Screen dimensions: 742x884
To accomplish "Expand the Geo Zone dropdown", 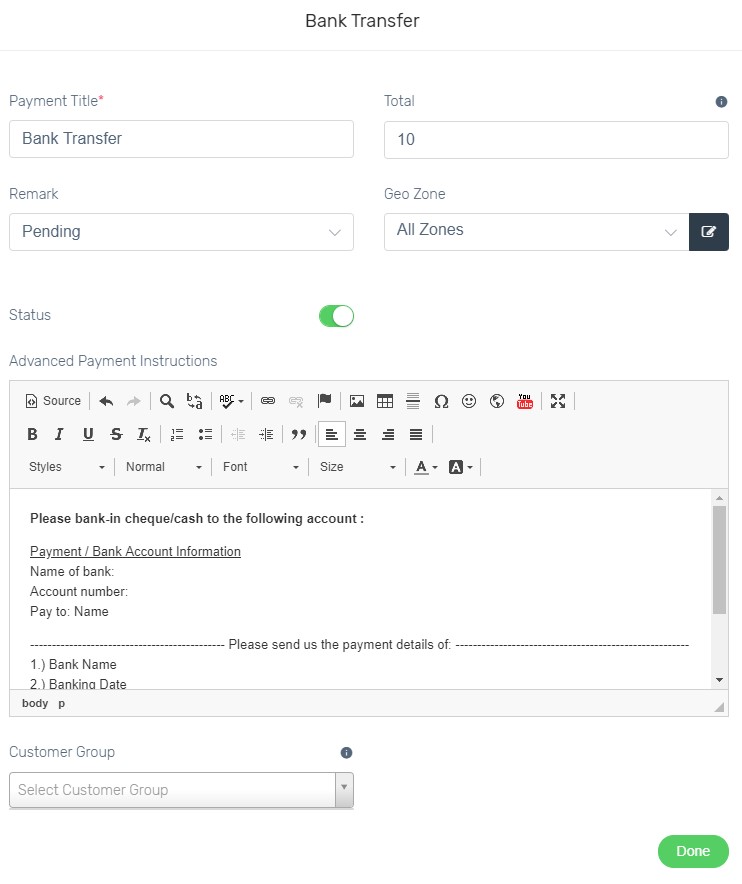I will coord(536,231).
